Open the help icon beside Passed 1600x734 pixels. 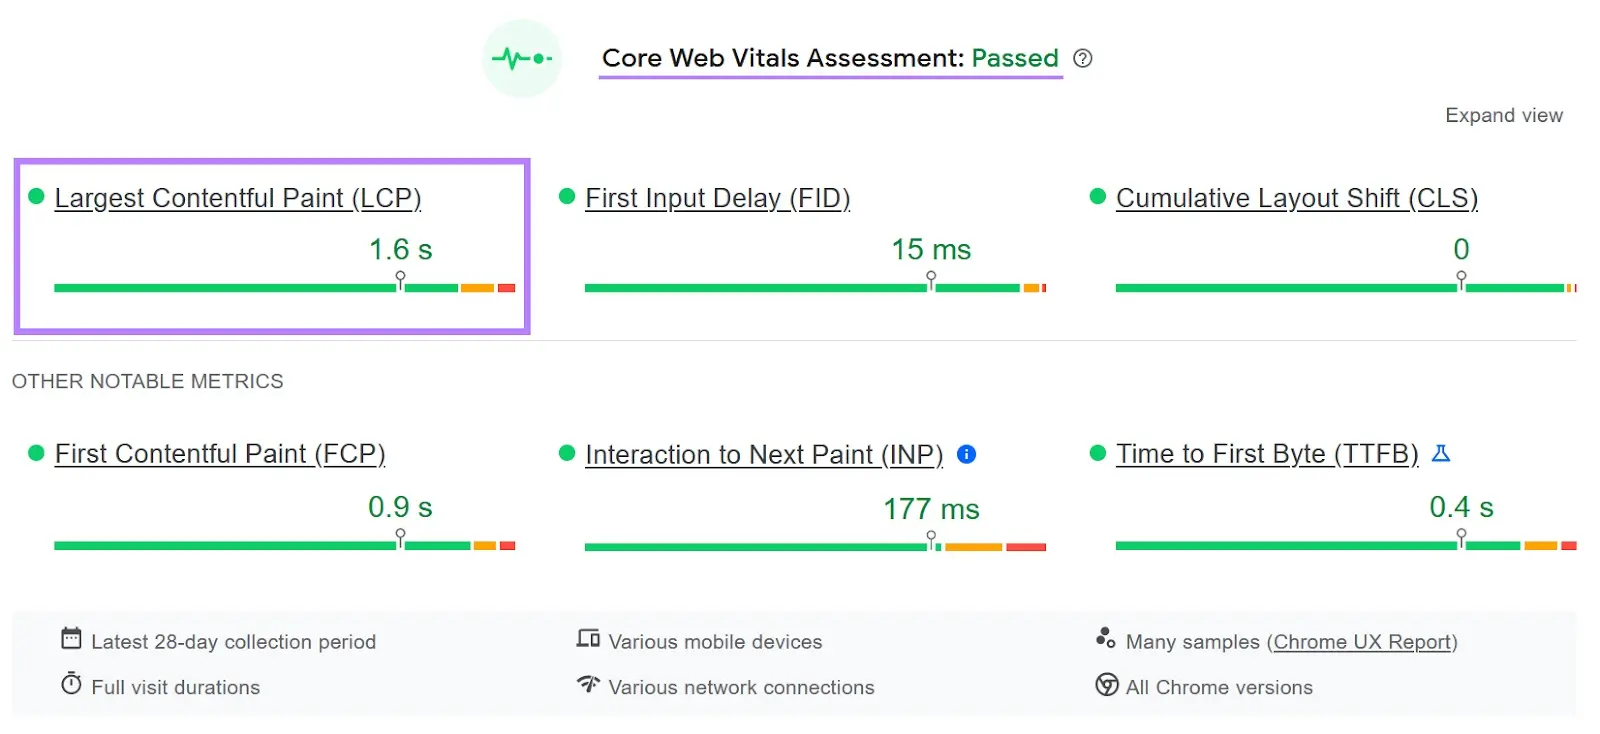[1083, 59]
